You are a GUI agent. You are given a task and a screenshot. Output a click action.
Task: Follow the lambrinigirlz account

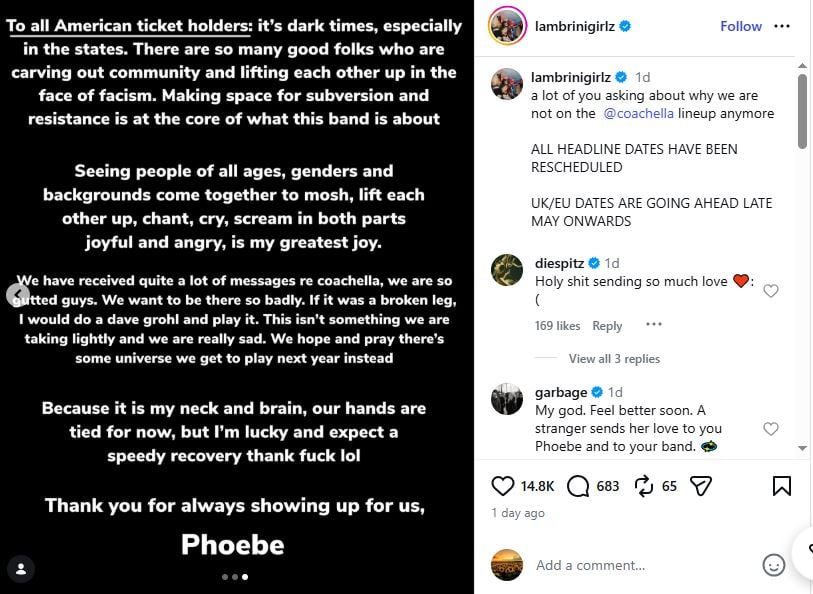(x=740, y=27)
